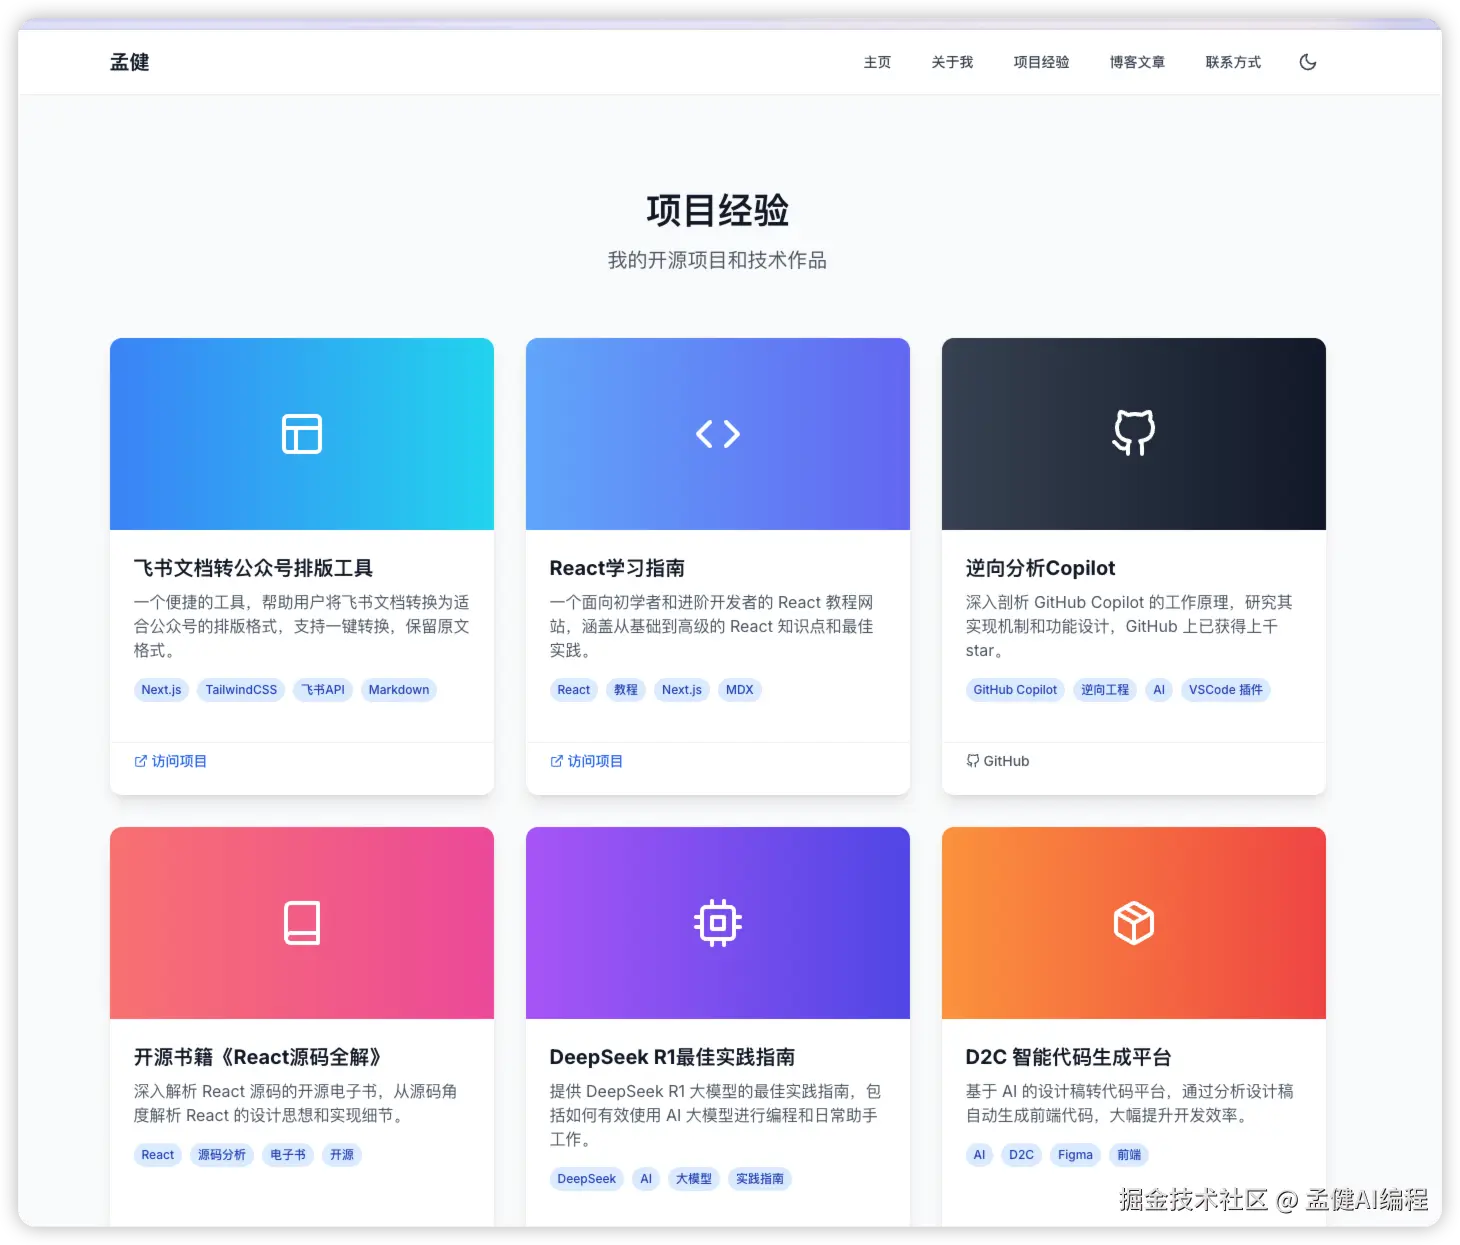
Task: Click the book icon on React源码全解 card
Action: pyautogui.click(x=302, y=923)
